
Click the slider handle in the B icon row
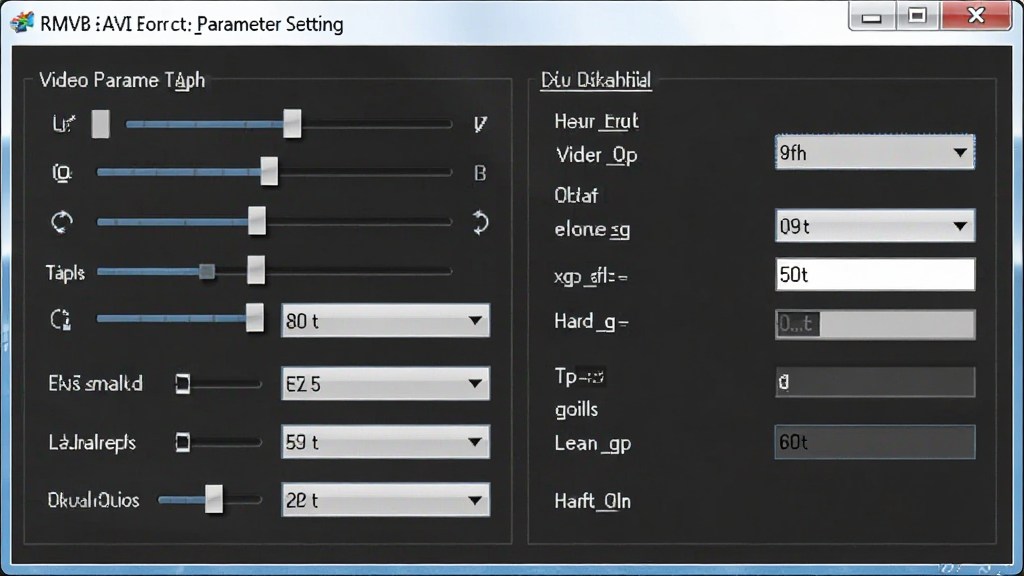[269, 172]
